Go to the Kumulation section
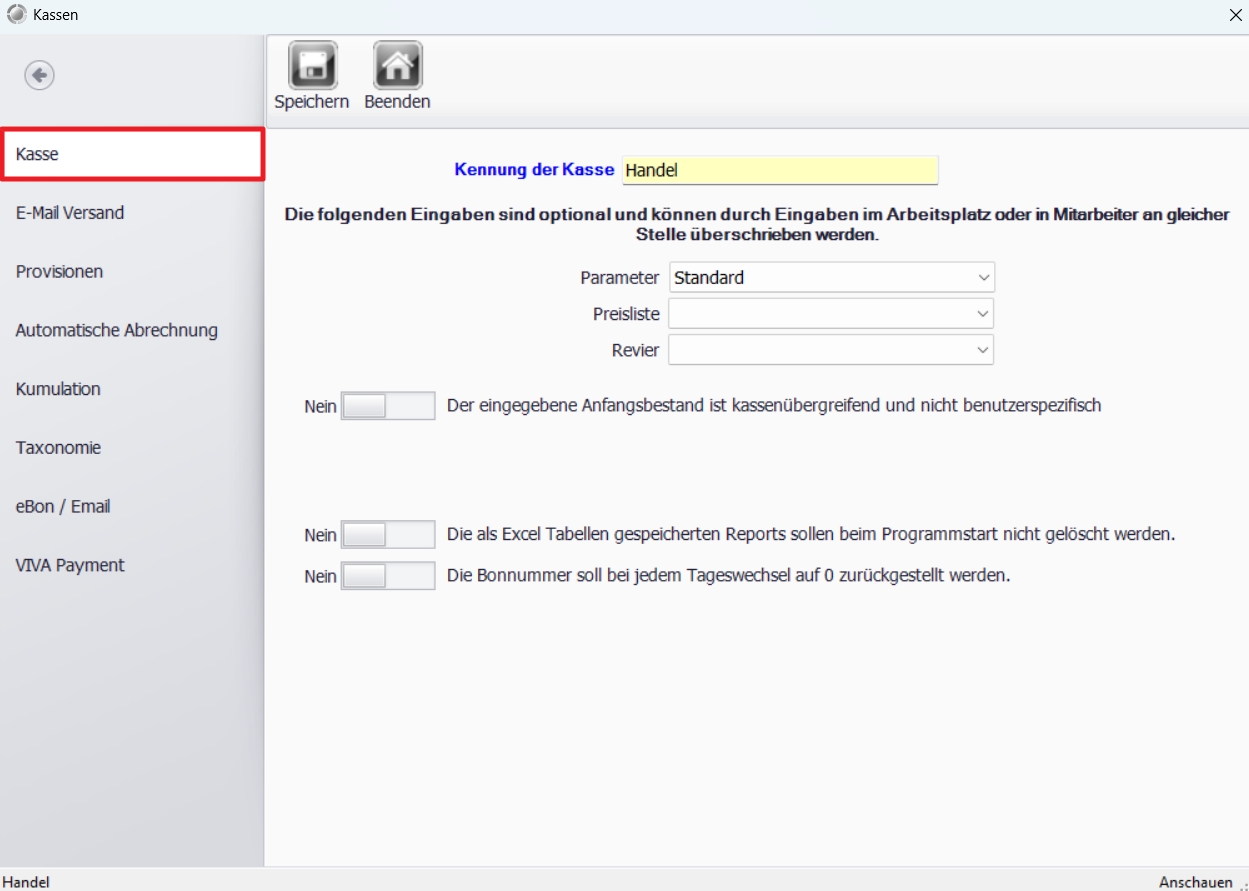 pos(58,389)
